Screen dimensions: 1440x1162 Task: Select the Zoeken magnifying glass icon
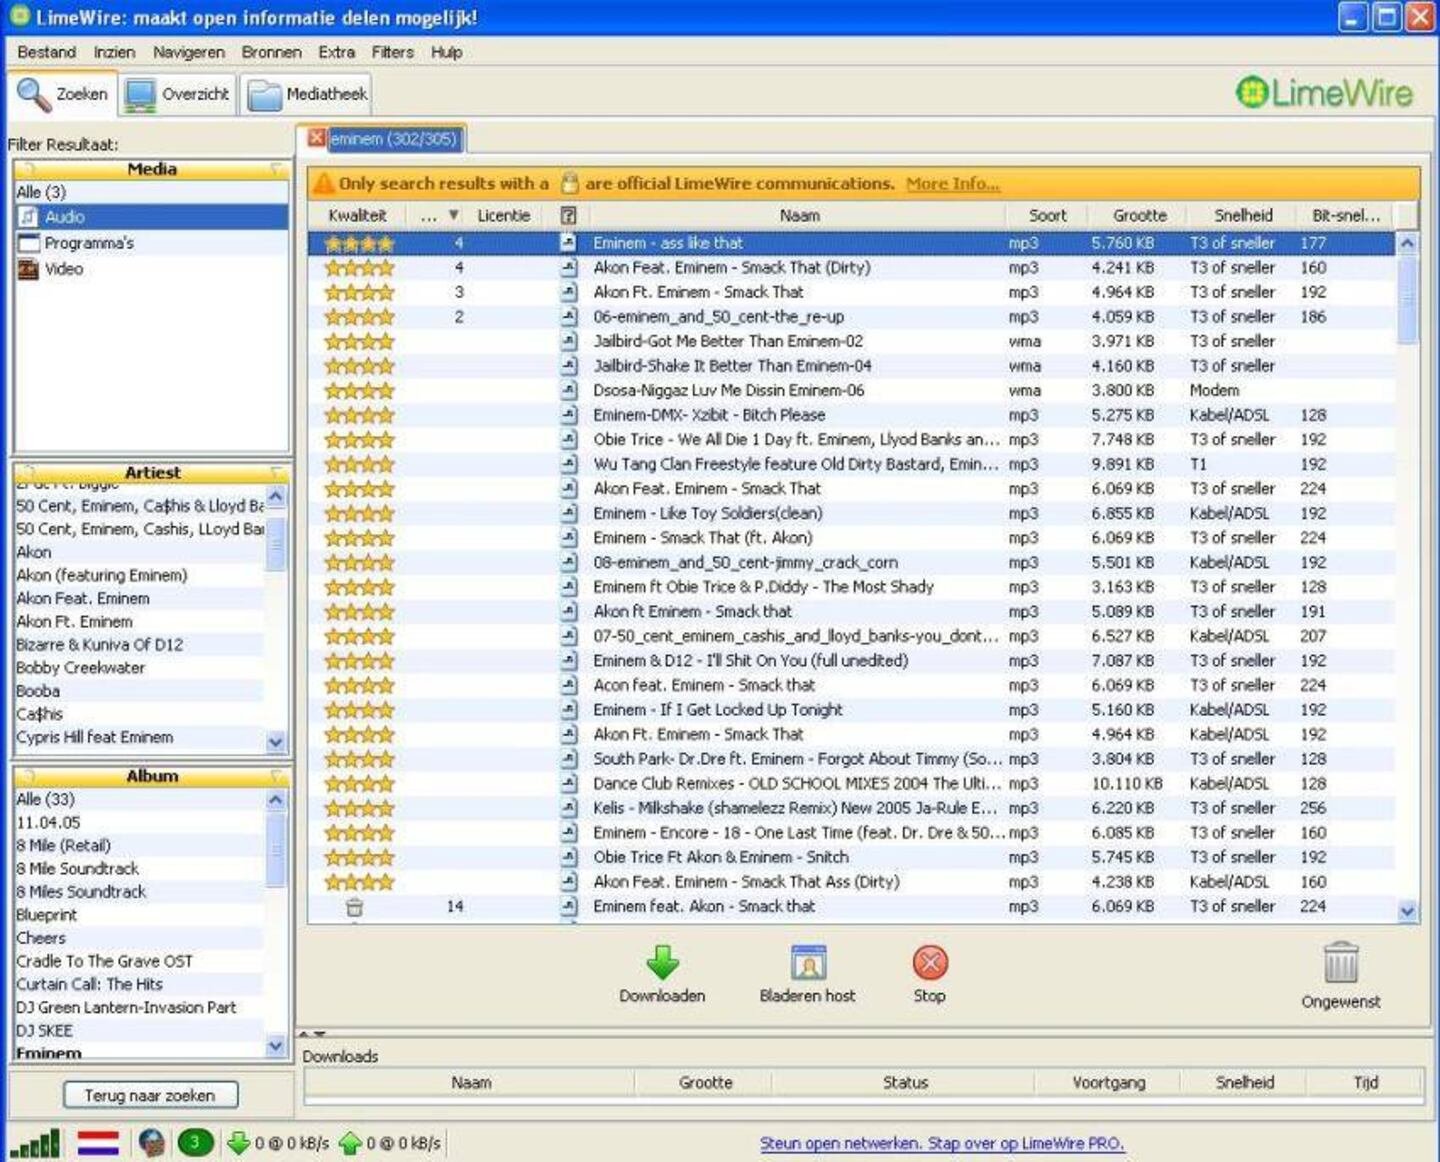tap(30, 92)
